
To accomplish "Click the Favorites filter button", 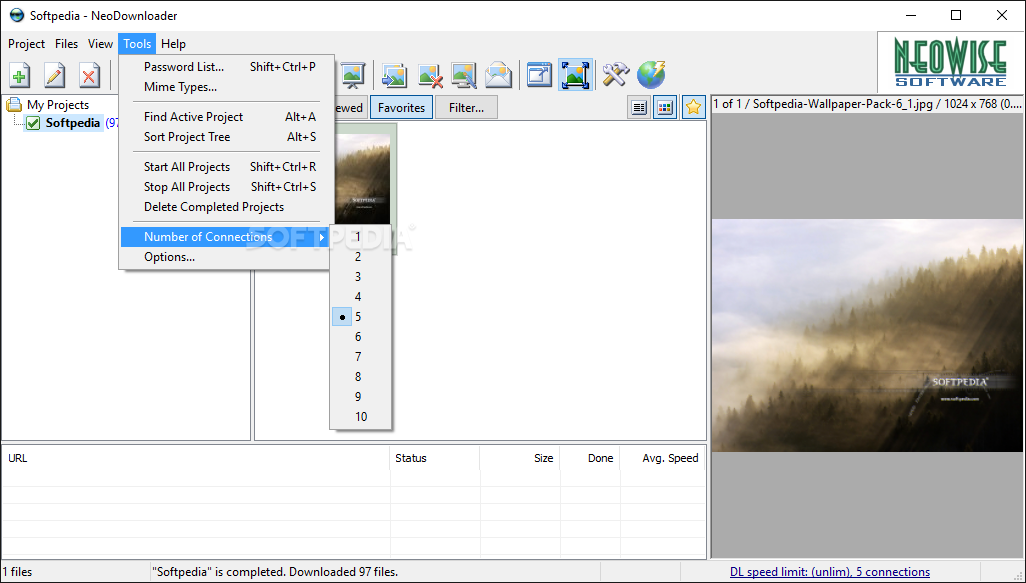I will tap(401, 107).
